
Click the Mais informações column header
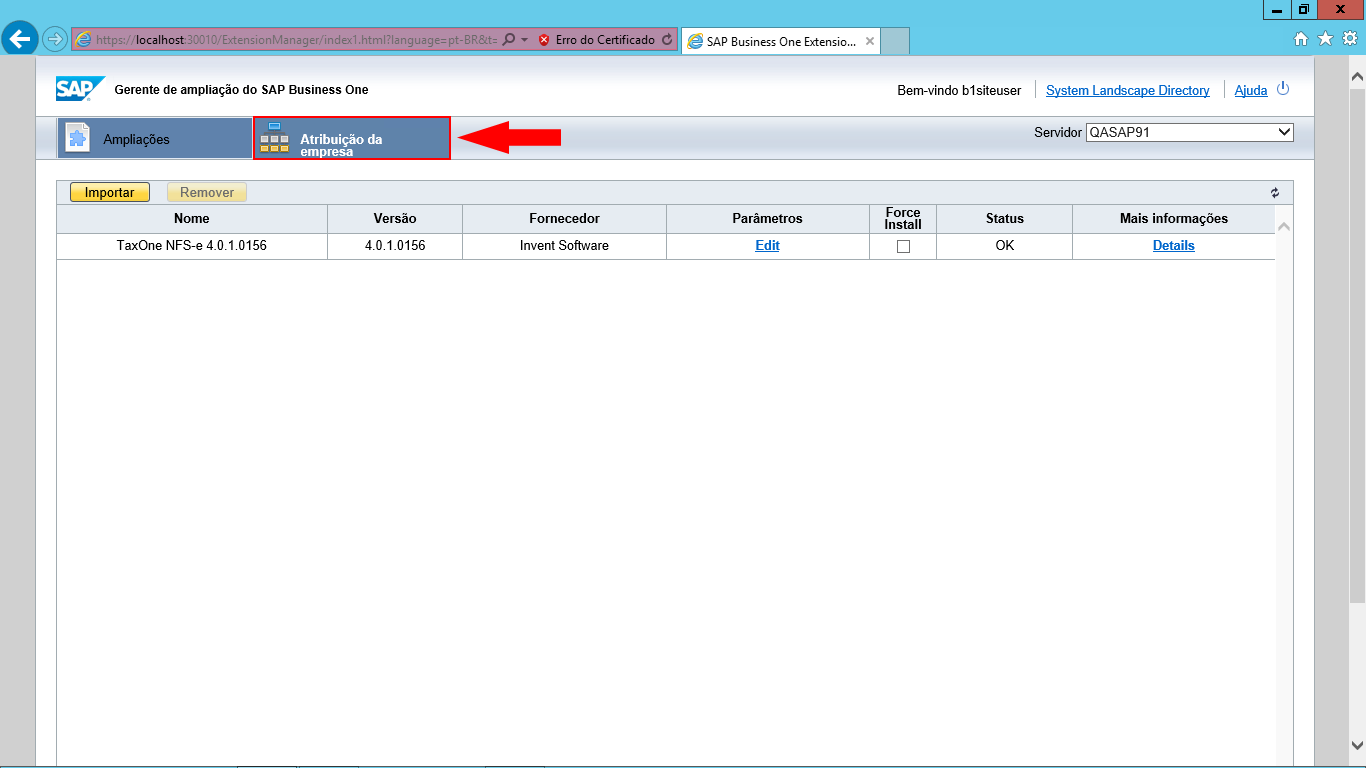point(1174,218)
